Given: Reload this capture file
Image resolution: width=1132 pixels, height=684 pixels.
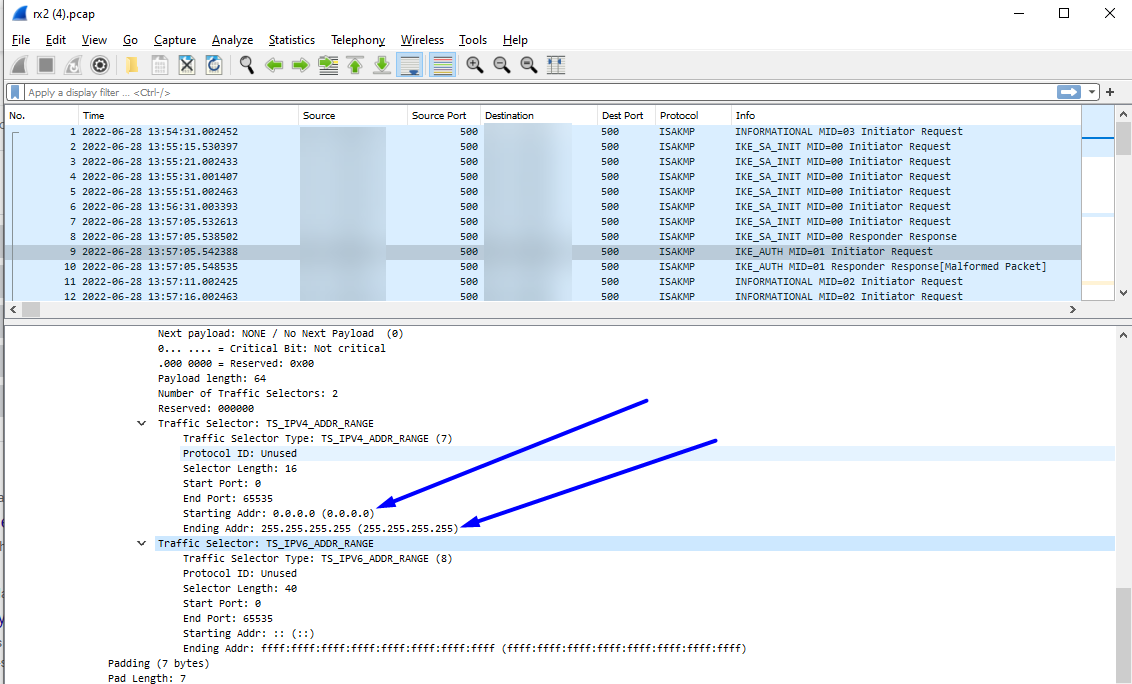Looking at the screenshot, I should tap(213, 64).
